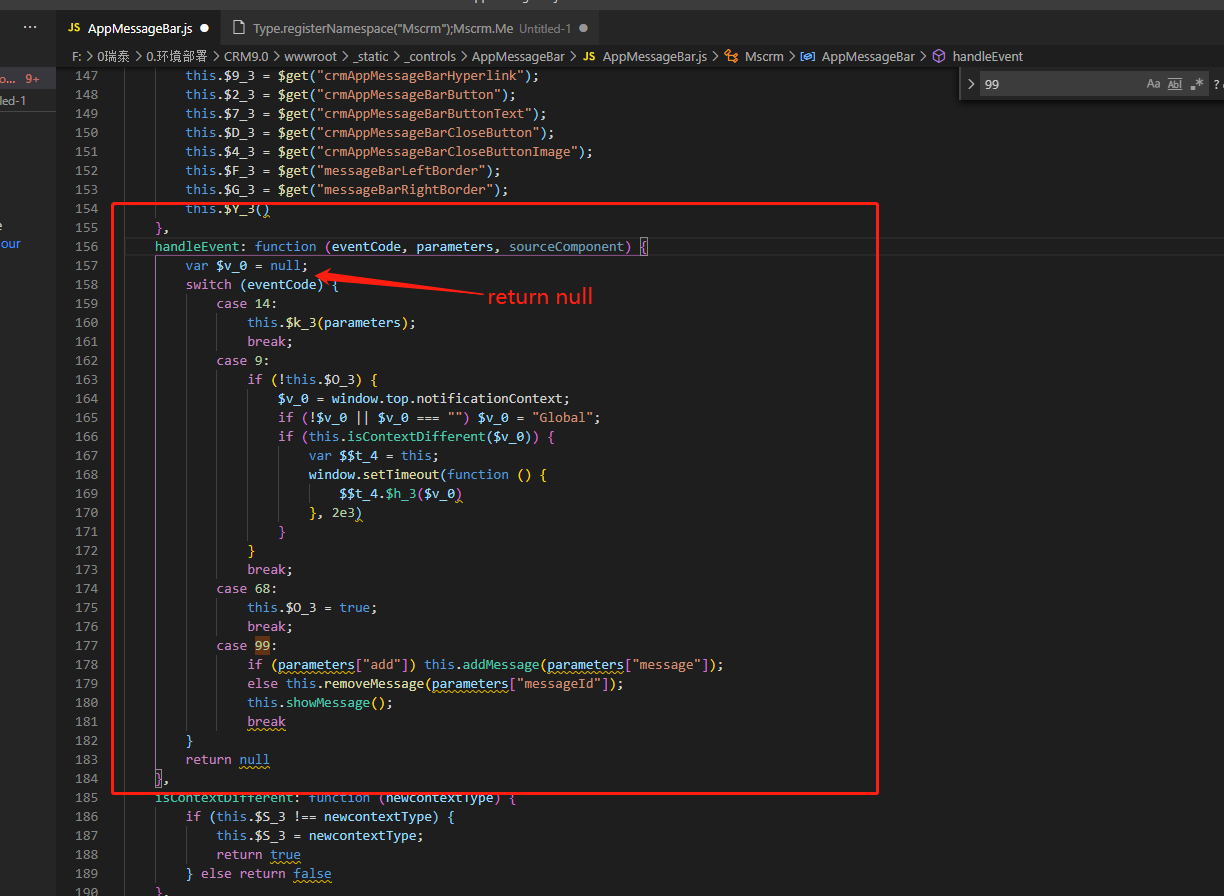This screenshot has height=896, width=1224.
Task: Click "crmAppMessageBarCloseButtonImage" string on line 151
Action: pyautogui.click(x=447, y=151)
